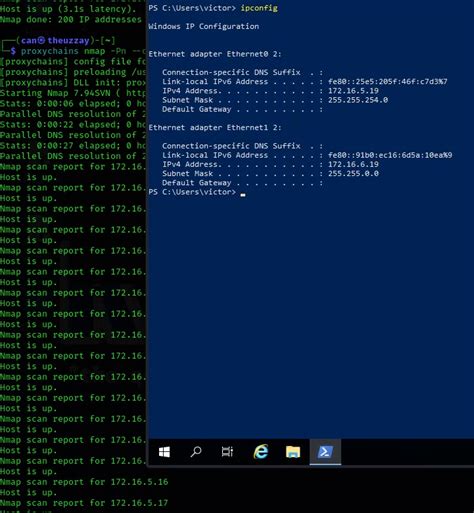The width and height of the screenshot is (474, 513).
Task: Click the ipconfig command text
Action: pos(259,8)
